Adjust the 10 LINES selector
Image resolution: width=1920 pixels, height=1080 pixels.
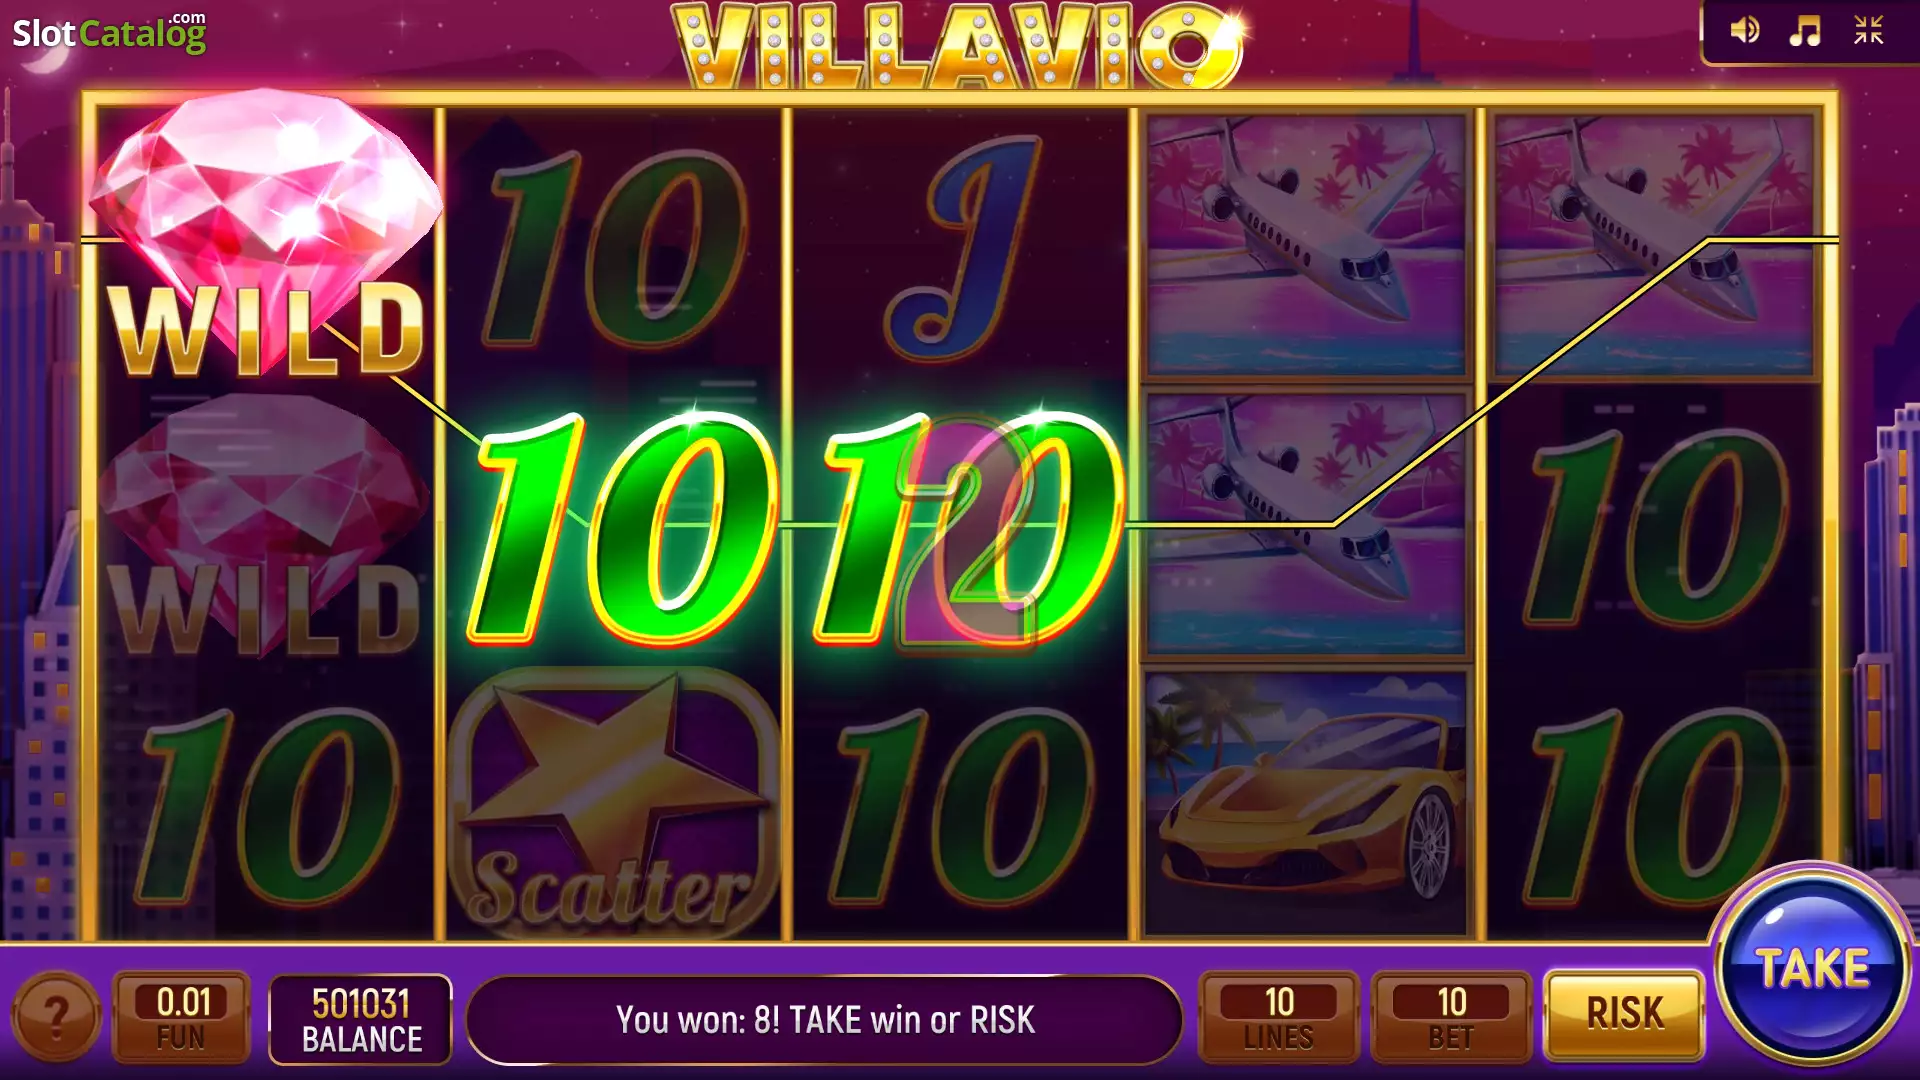point(1279,1017)
